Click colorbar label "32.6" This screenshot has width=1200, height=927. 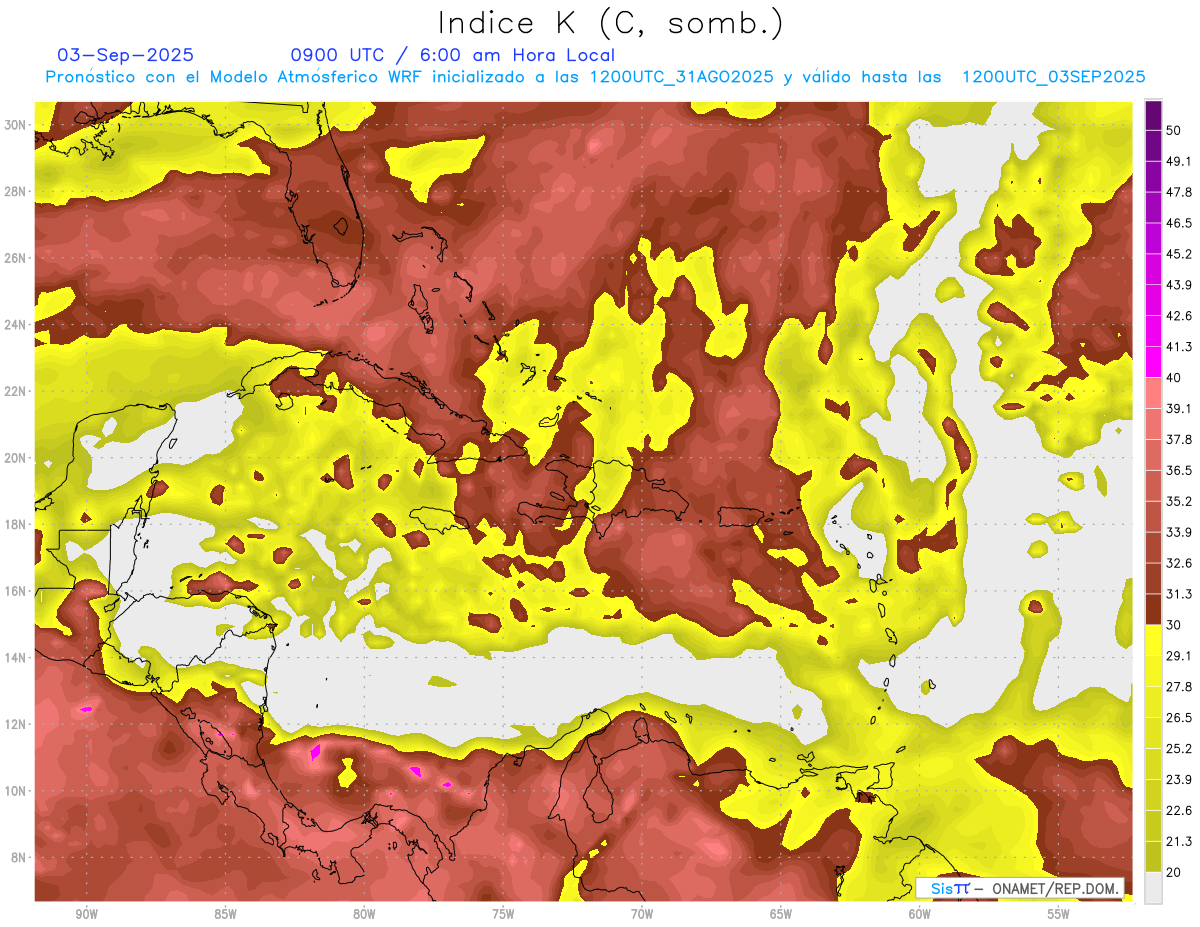click(1179, 563)
